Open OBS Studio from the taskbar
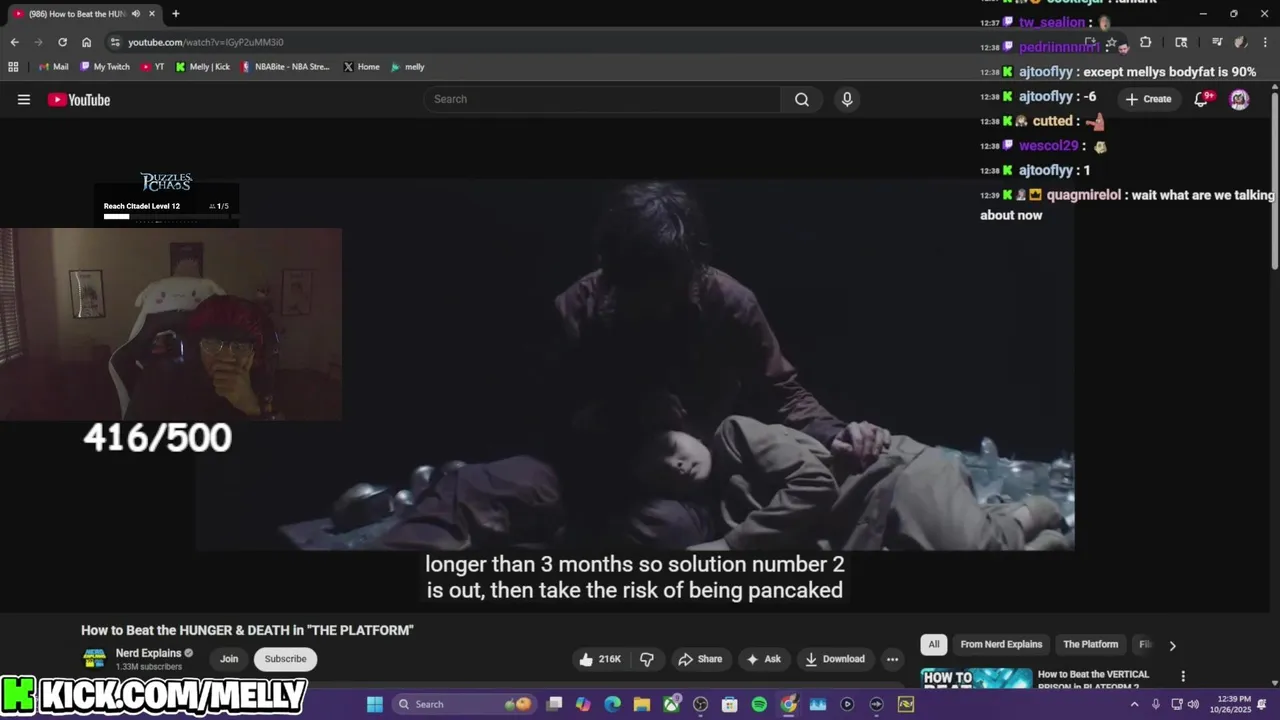The image size is (1280, 720). point(700,704)
